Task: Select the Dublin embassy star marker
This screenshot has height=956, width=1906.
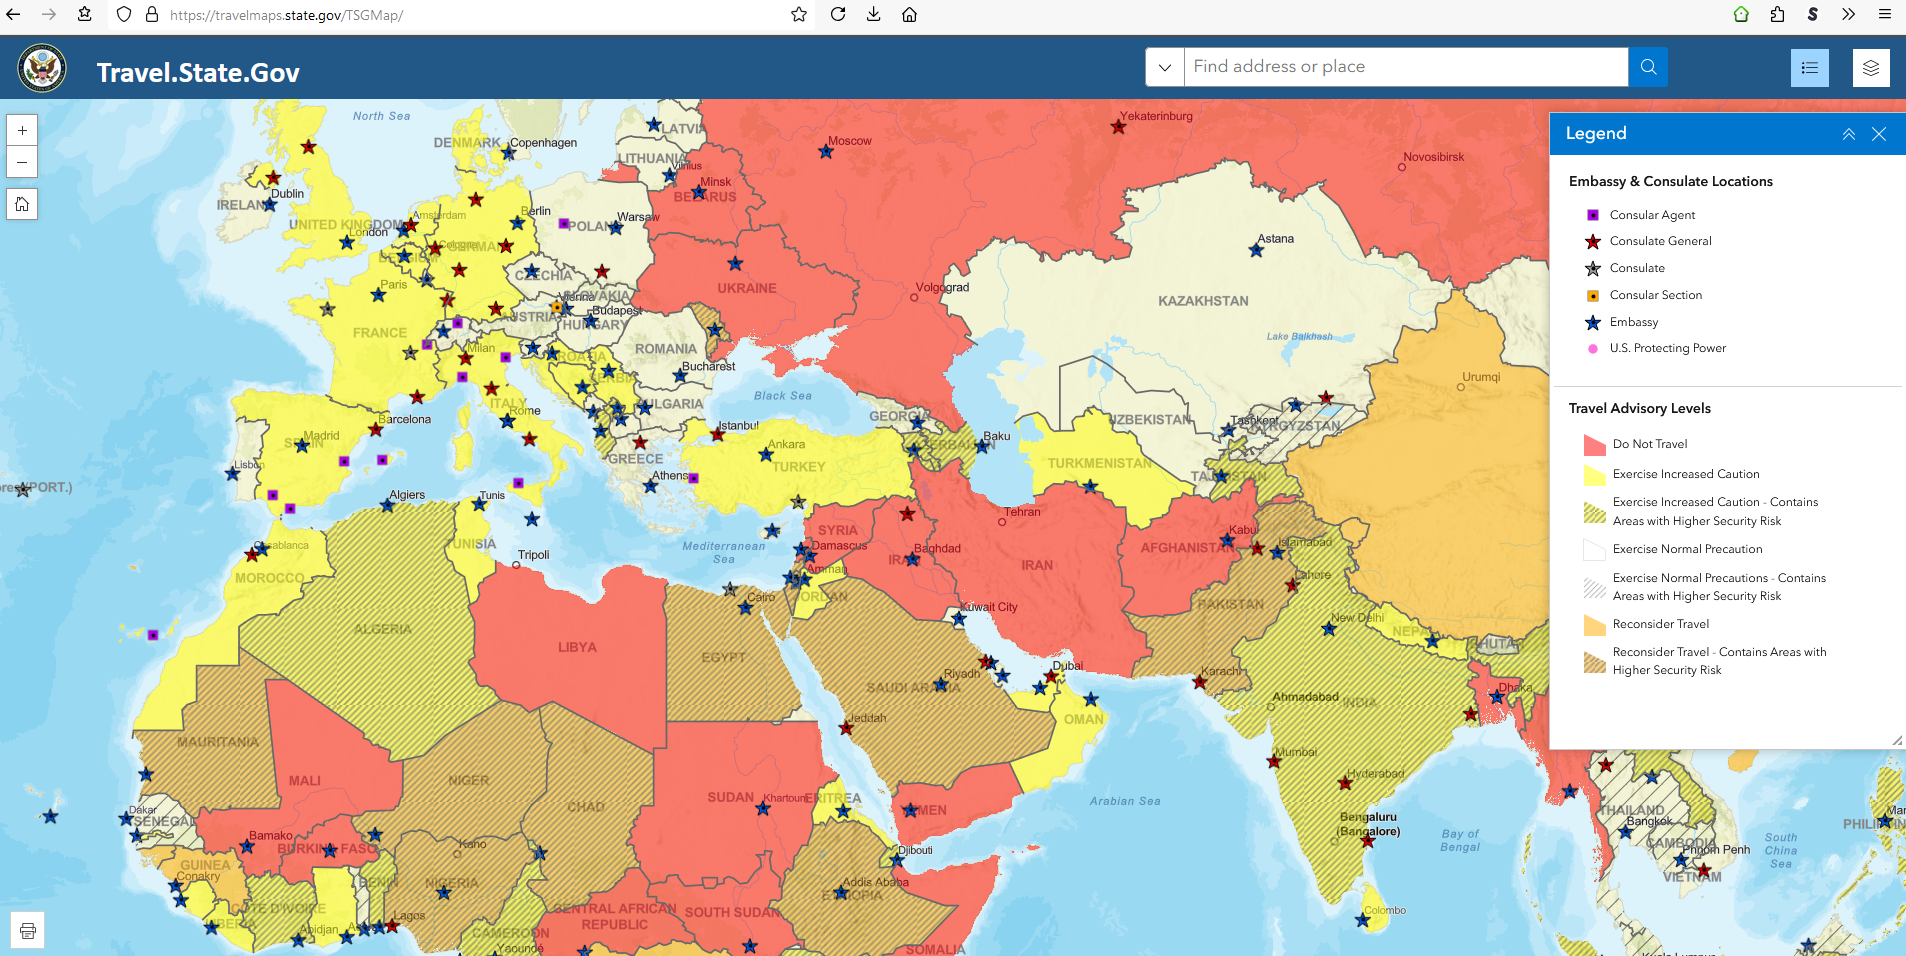Action: click(x=270, y=205)
